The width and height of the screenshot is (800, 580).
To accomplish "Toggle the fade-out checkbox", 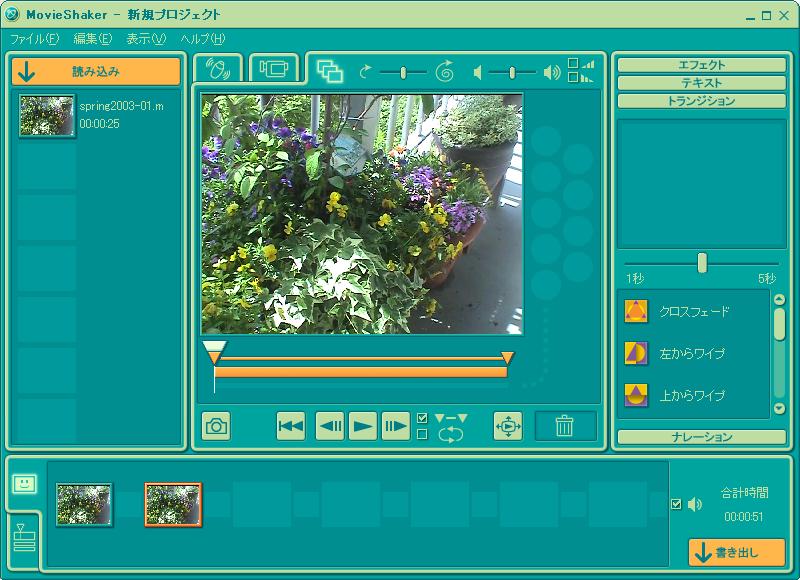I will tap(573, 77).
